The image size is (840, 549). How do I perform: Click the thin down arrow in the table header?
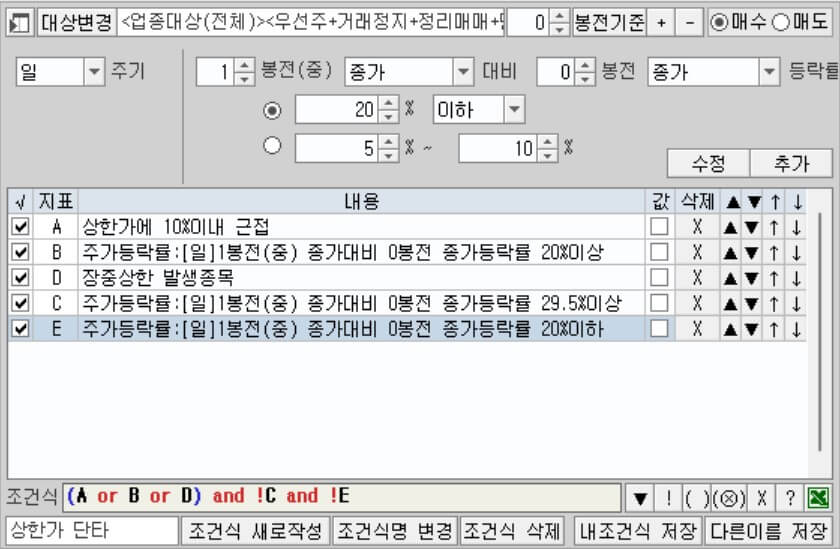tap(798, 202)
